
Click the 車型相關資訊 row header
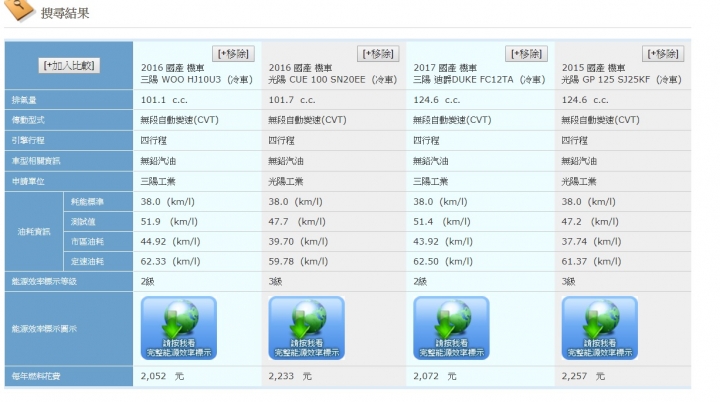pyautogui.click(x=69, y=161)
